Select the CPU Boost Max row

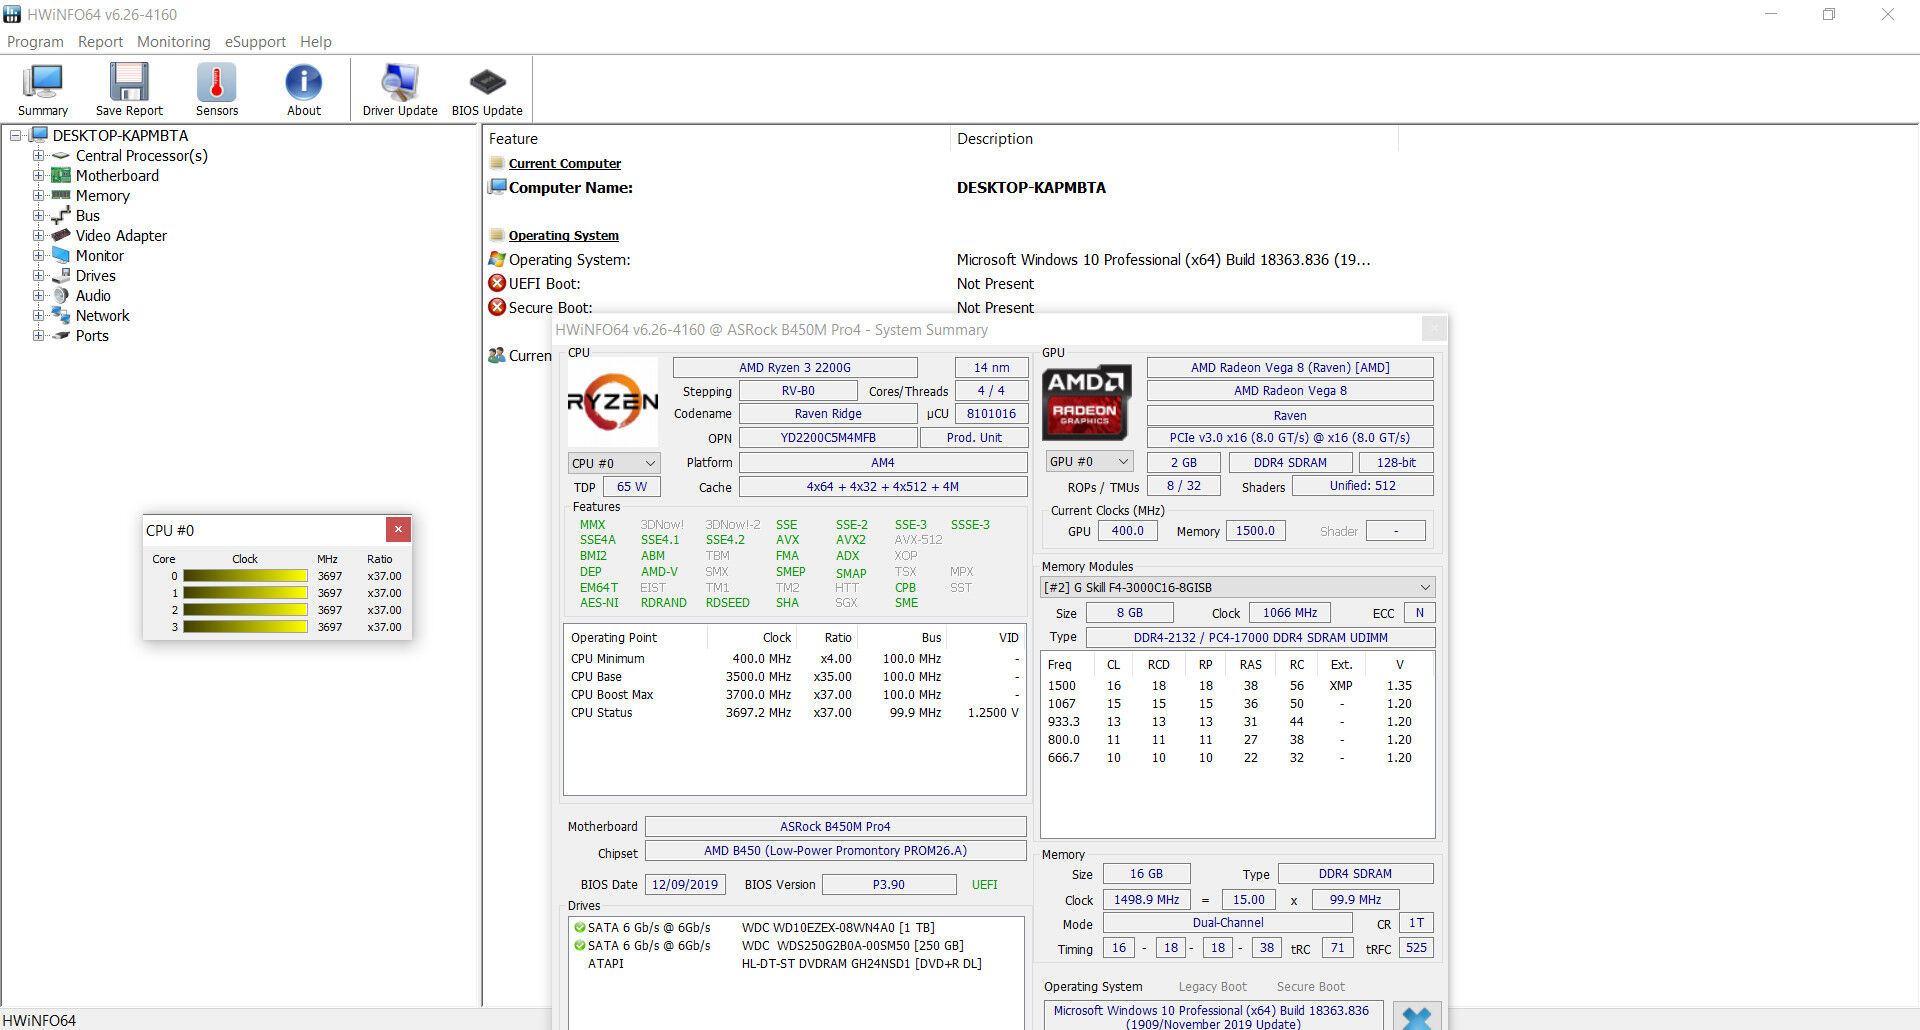pyautogui.click(x=795, y=695)
